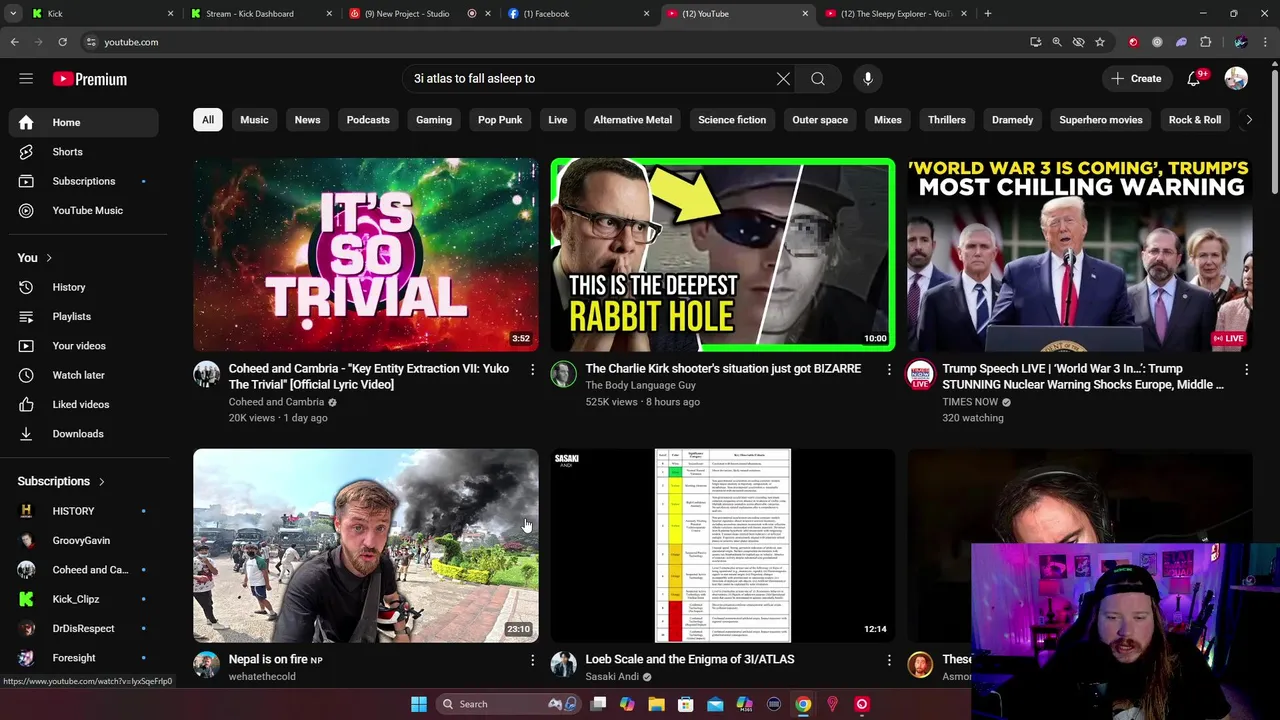Open the account avatar menu

pyautogui.click(x=1236, y=79)
